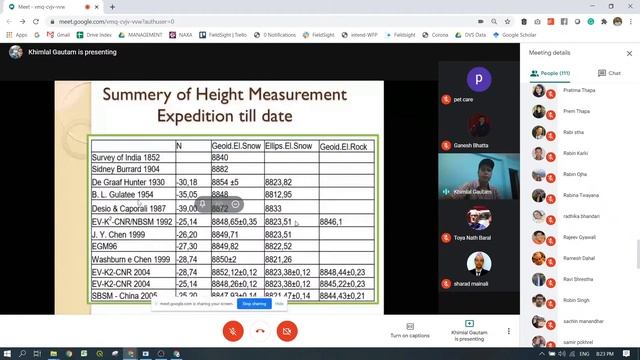The width and height of the screenshot is (640, 360).
Task: Open the Windows notification center
Action: tap(627, 353)
